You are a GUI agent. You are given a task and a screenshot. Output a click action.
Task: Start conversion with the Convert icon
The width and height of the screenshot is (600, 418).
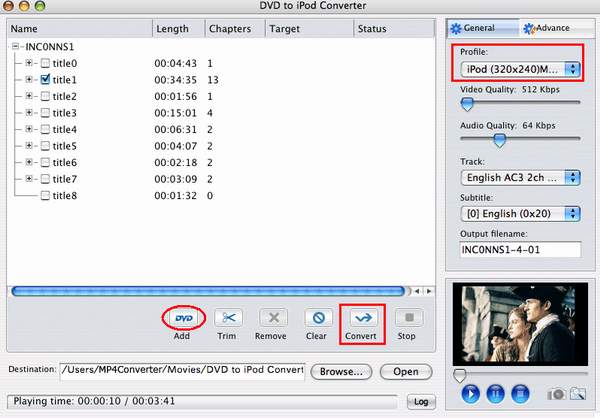pyautogui.click(x=363, y=318)
